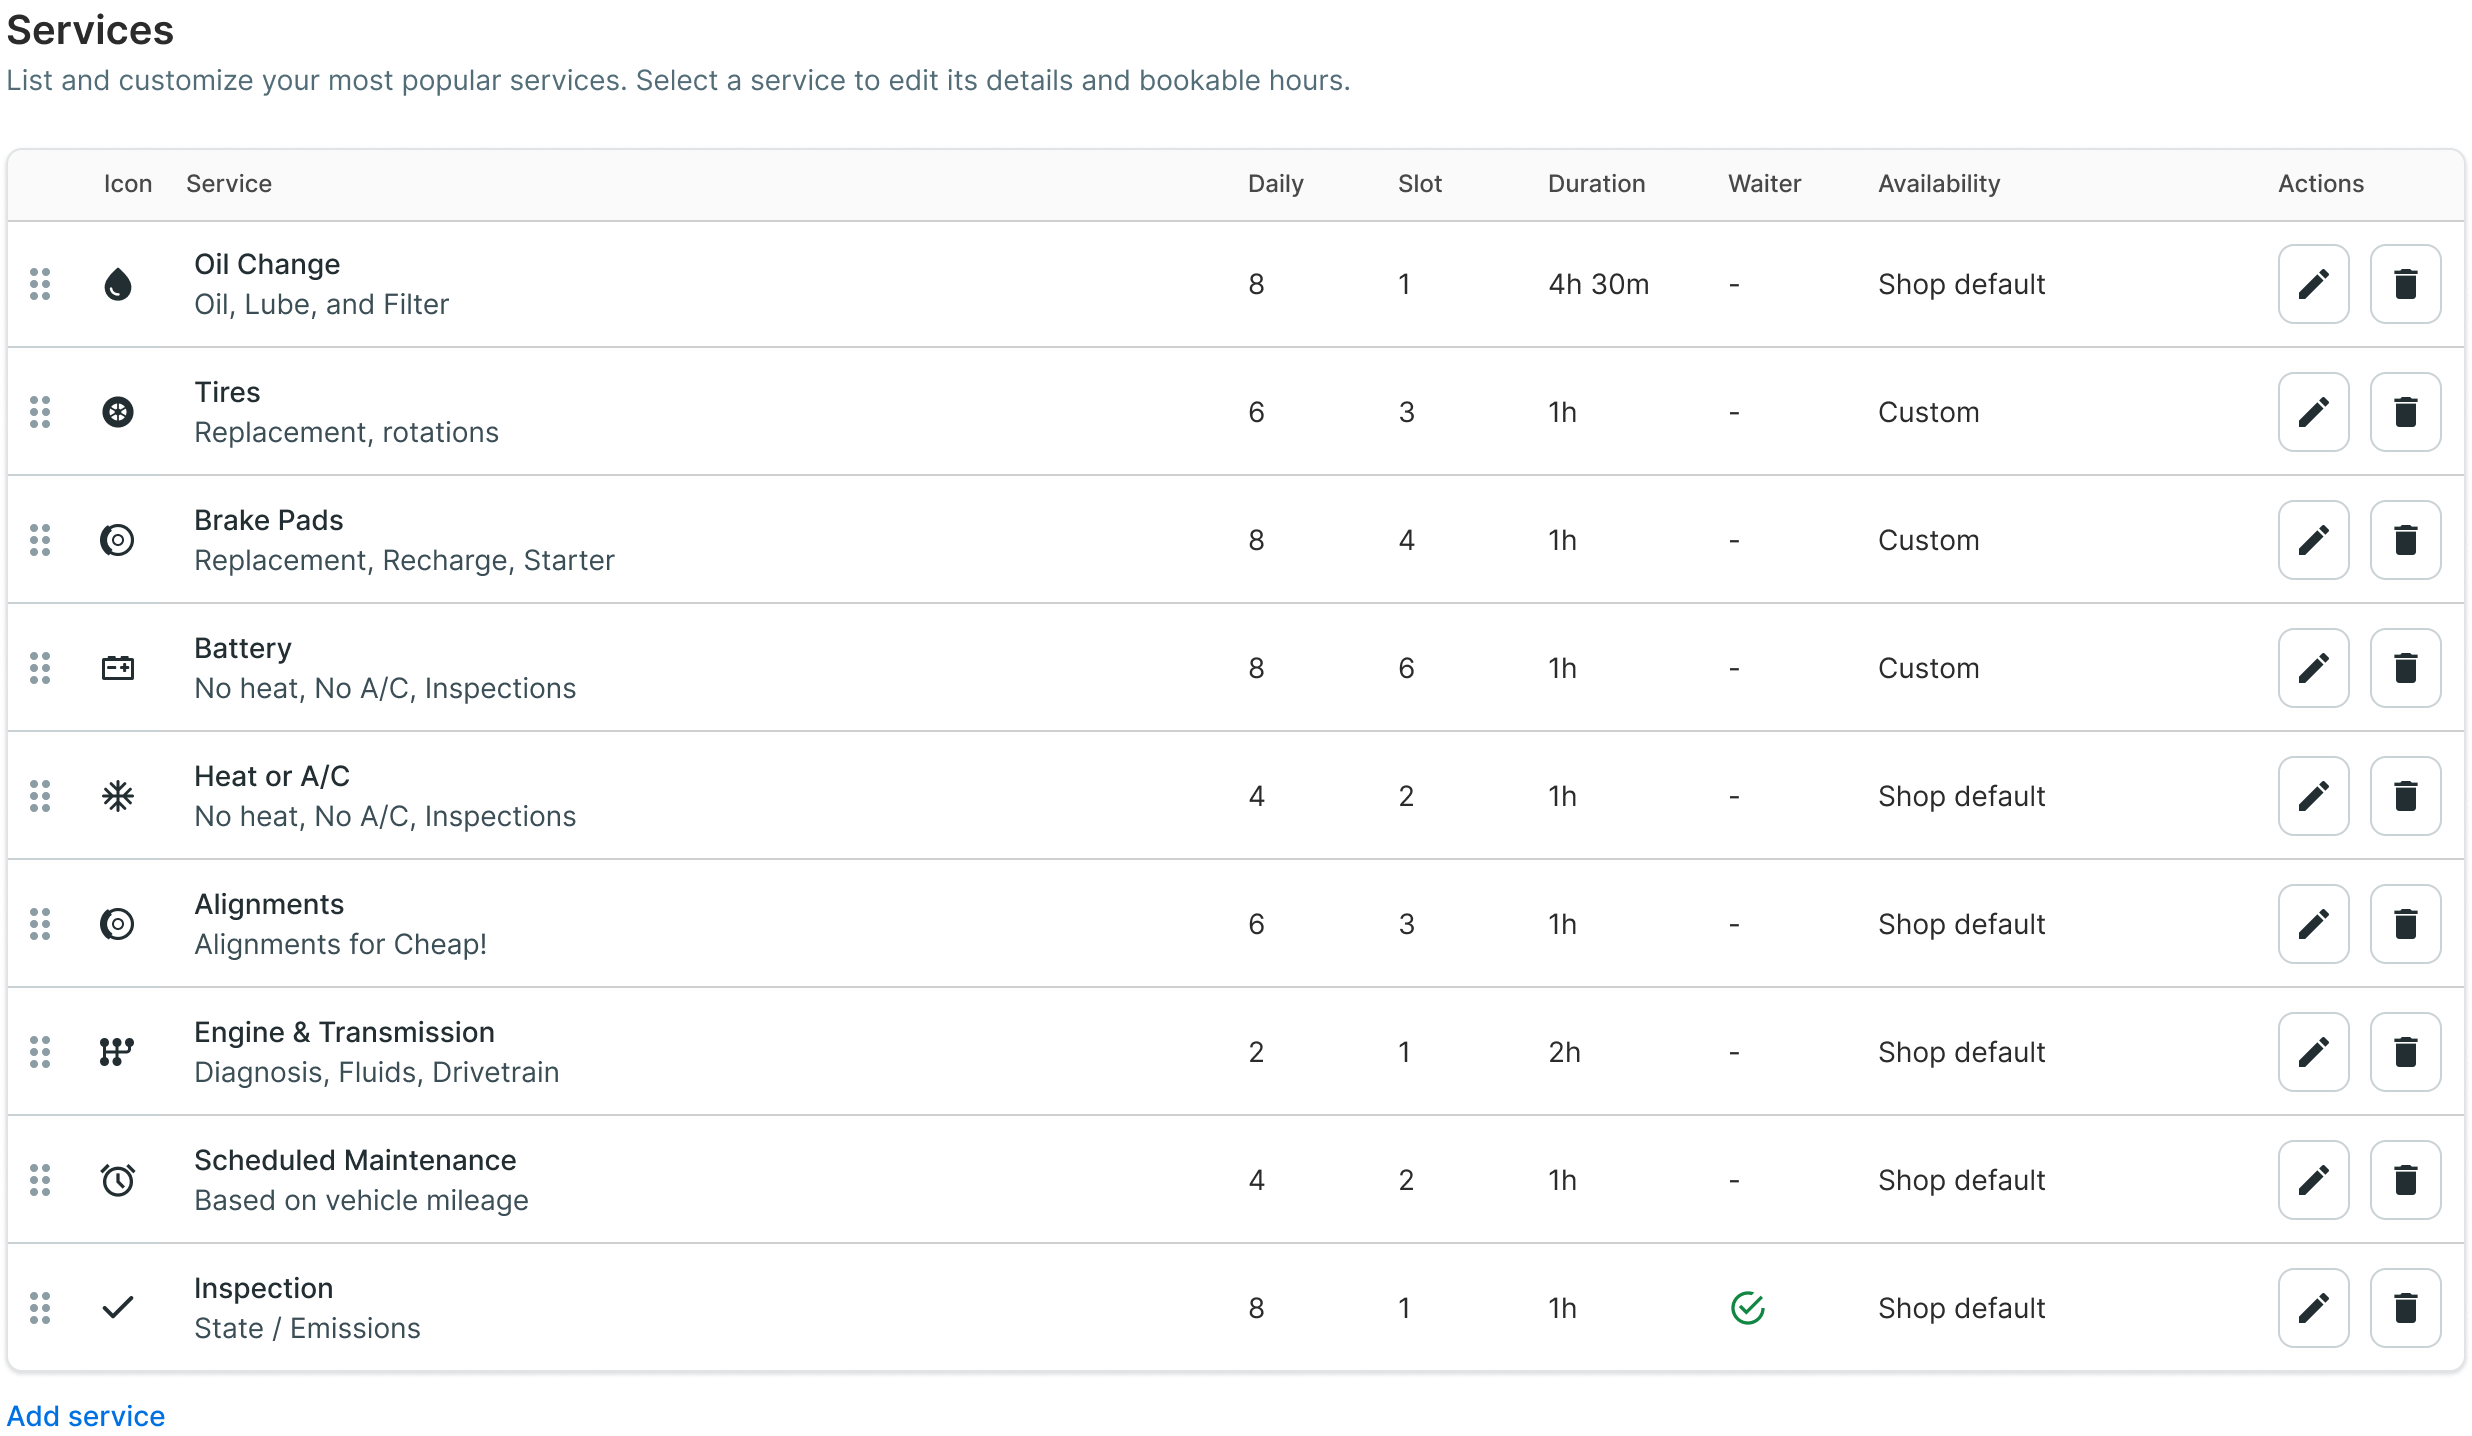Screen dimensions: 2472x1436
Task: Delete the Alignments service
Action: tap(2405, 924)
